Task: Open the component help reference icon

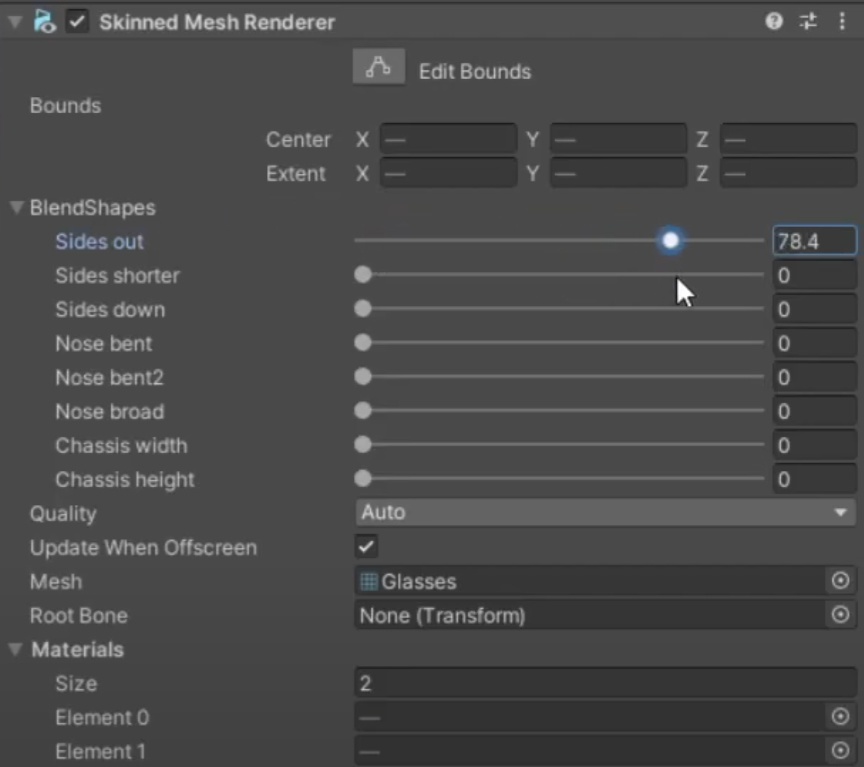Action: coord(774,21)
